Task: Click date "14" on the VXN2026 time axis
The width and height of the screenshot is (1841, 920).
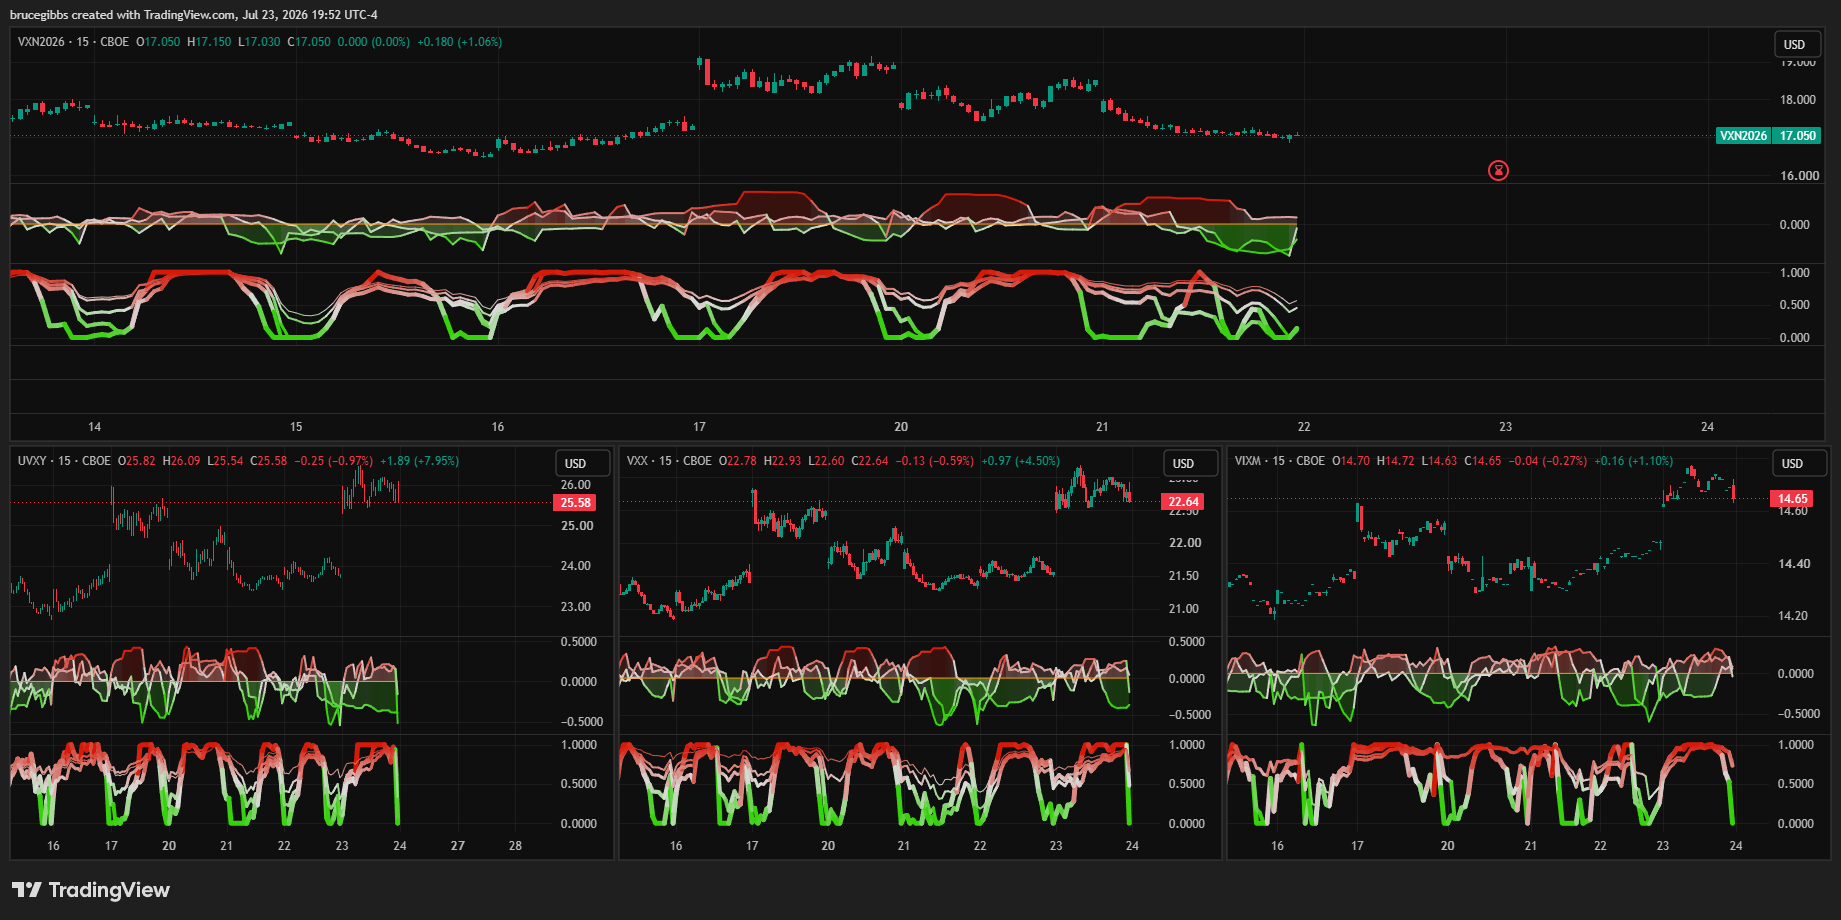Action: (x=95, y=427)
